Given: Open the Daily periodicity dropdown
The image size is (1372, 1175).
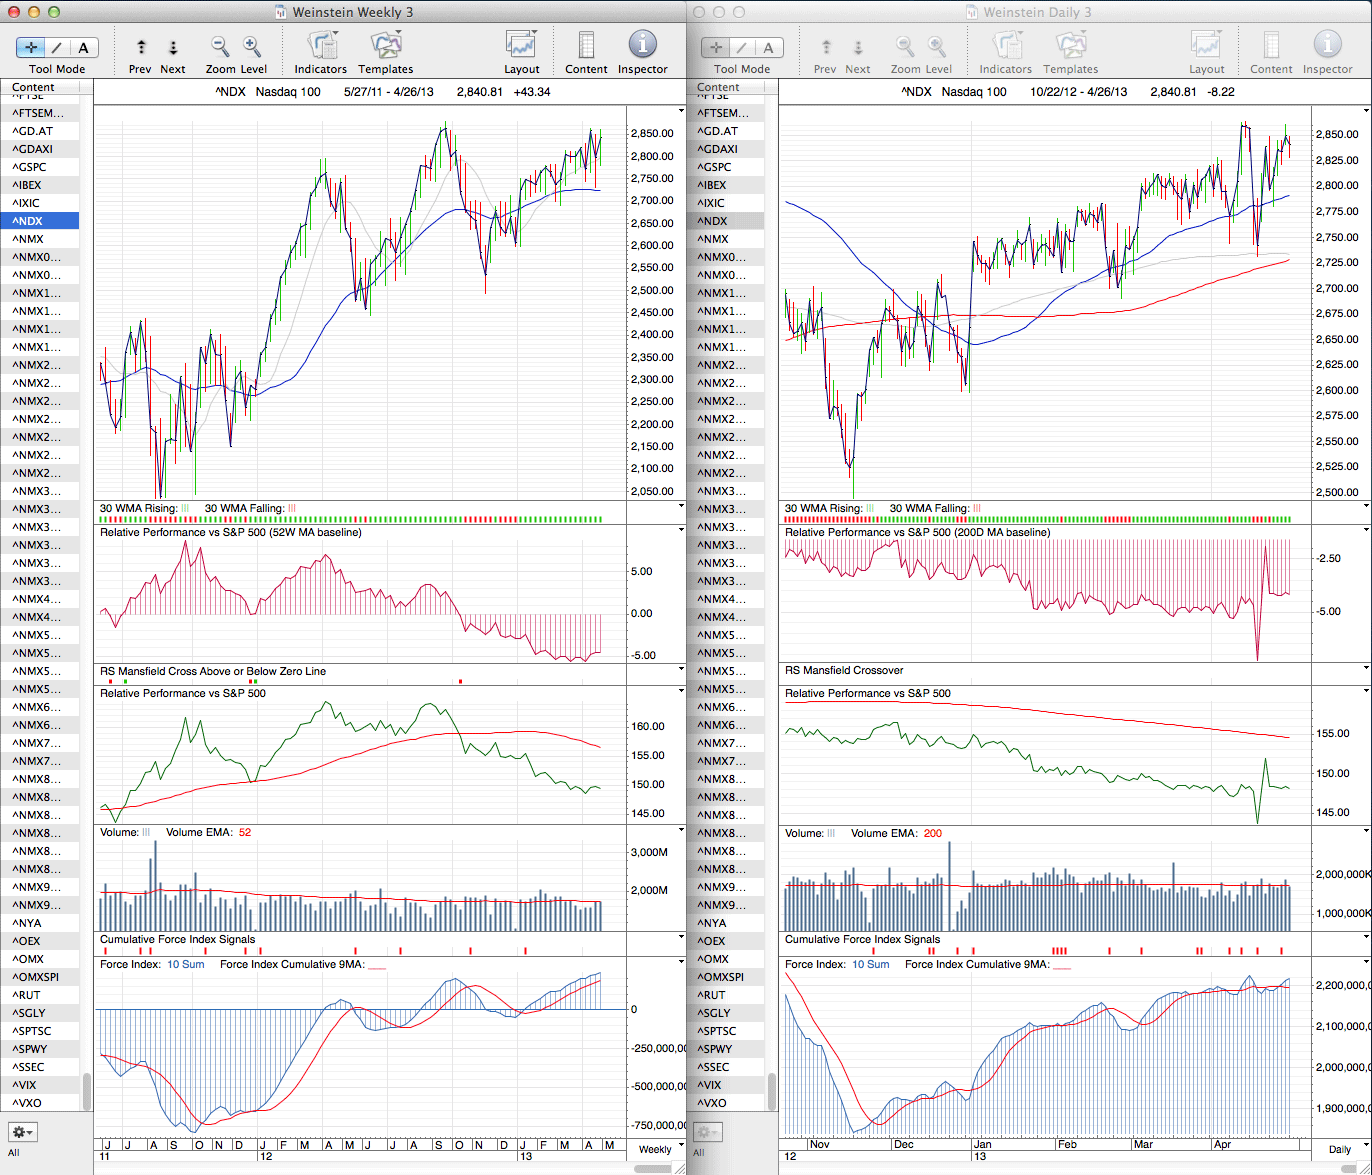Looking at the screenshot, I should (1339, 1149).
